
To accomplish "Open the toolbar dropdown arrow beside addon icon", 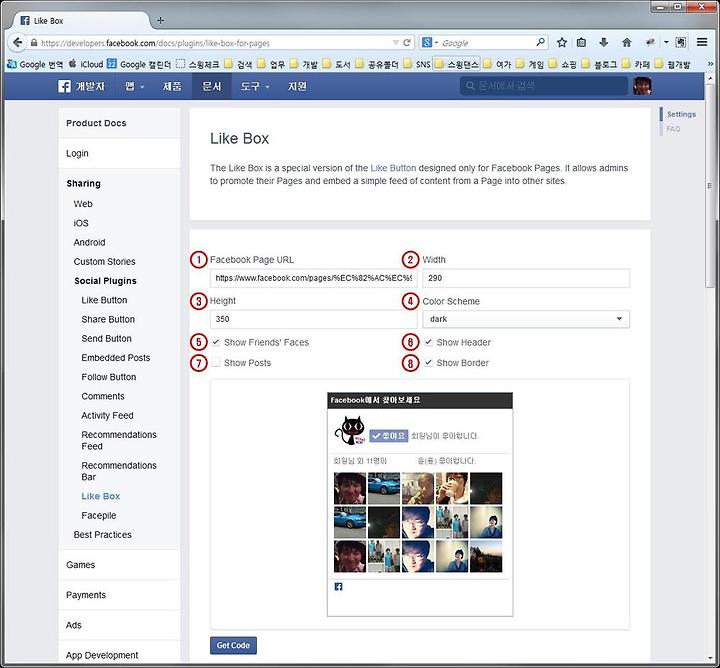I will (666, 42).
